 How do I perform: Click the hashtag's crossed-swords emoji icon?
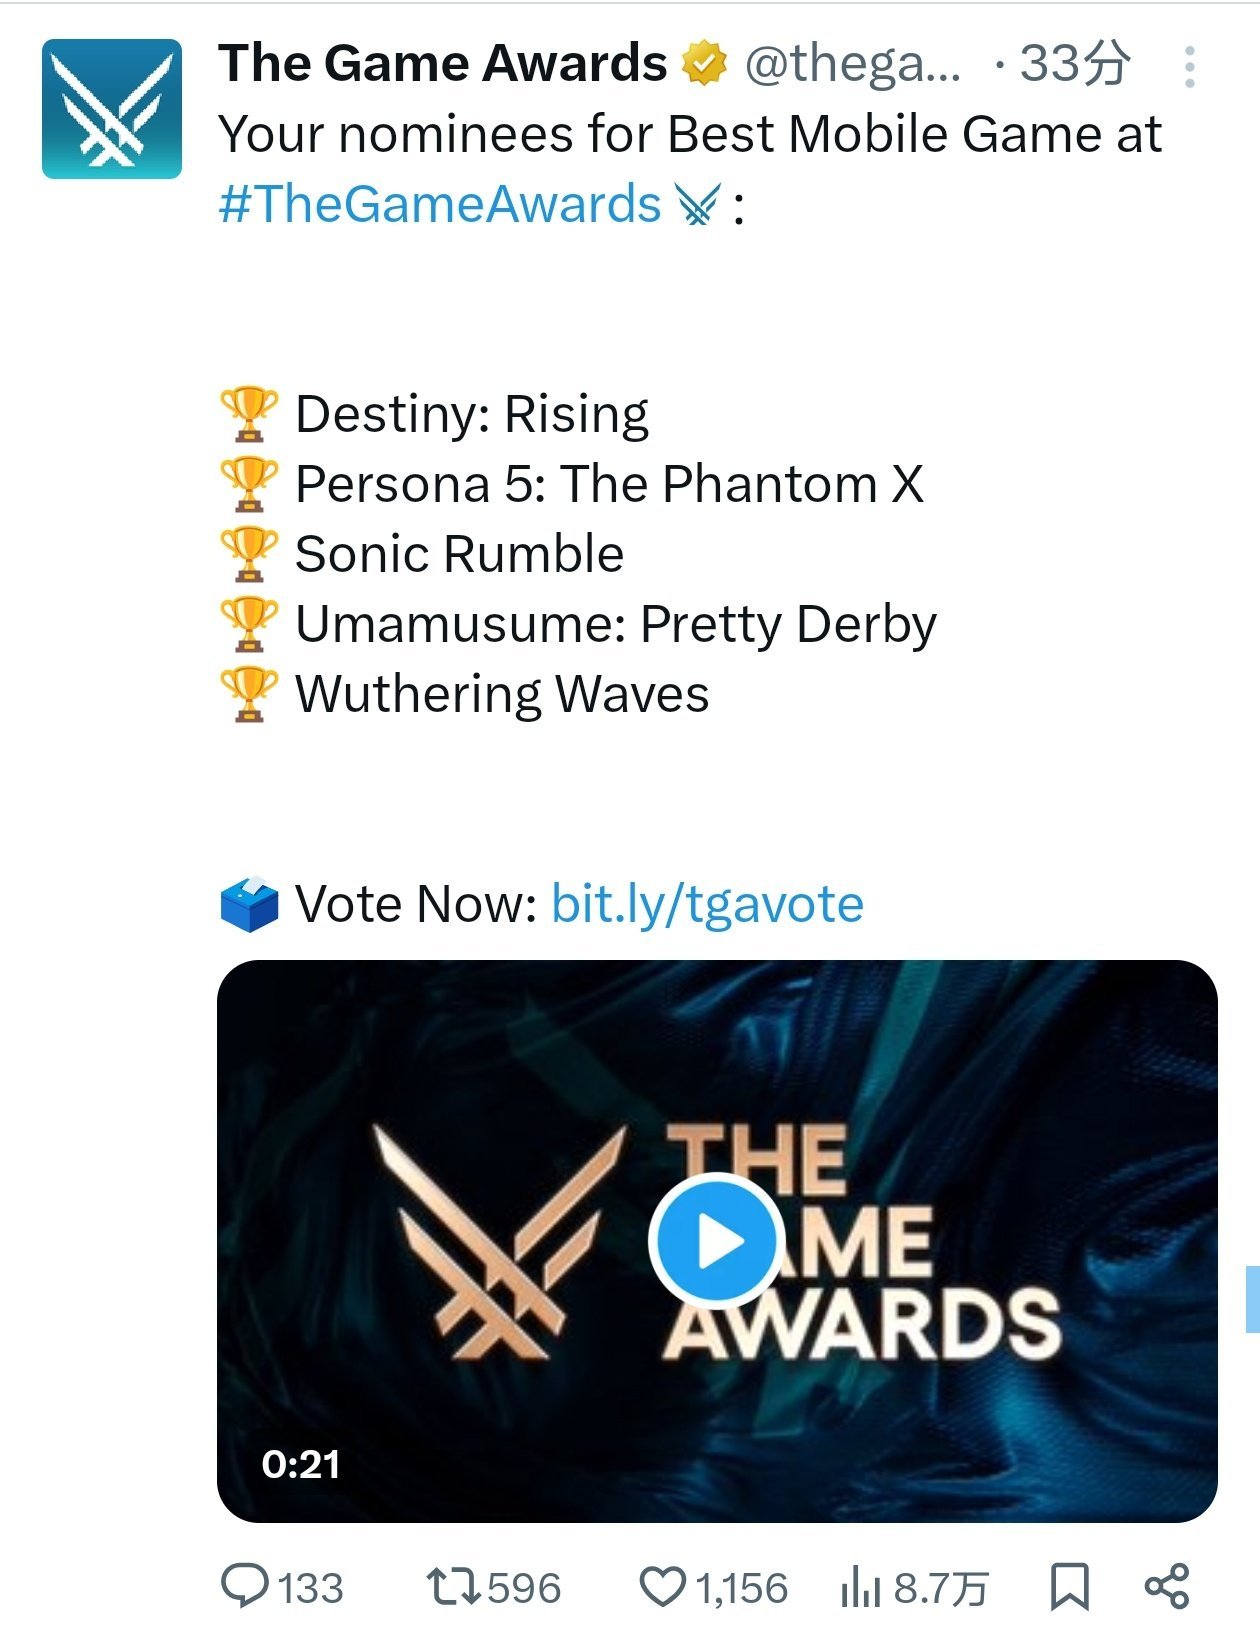tap(698, 206)
